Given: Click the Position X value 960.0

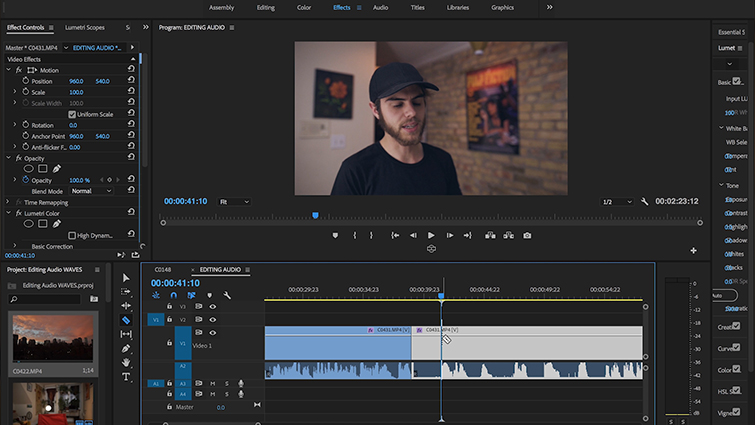Looking at the screenshot, I should [76, 81].
